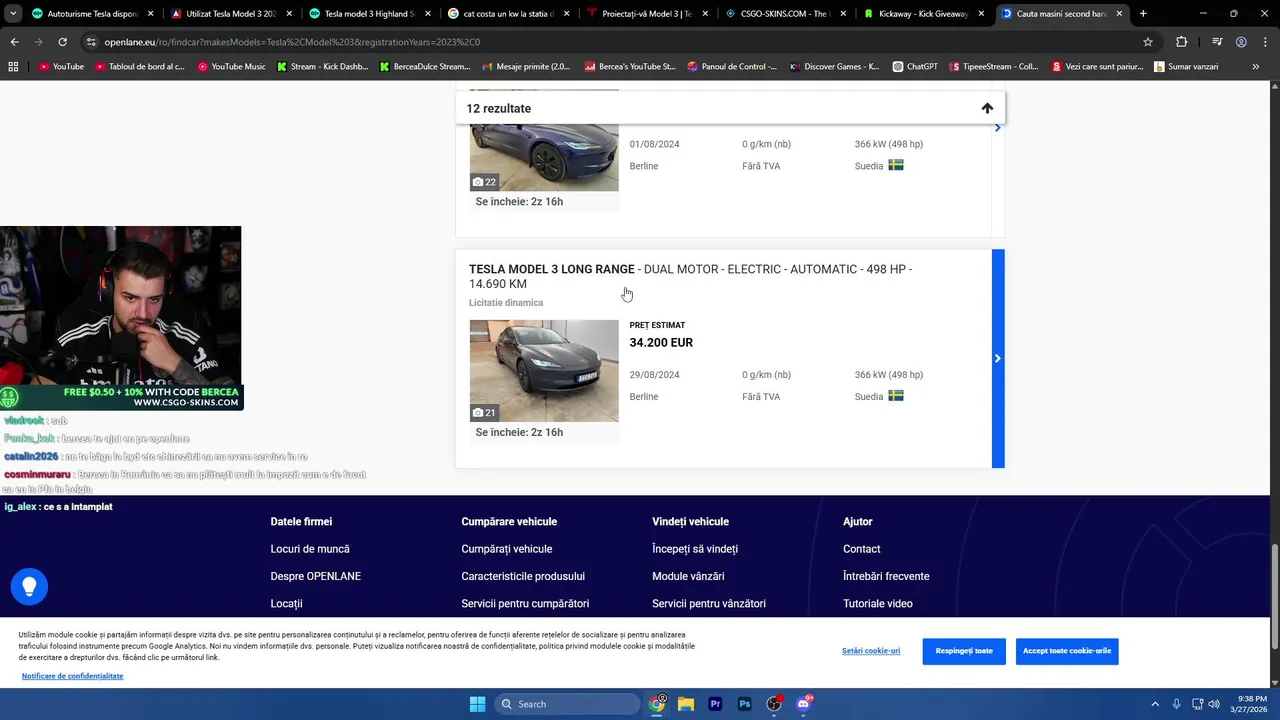Screen dimensions: 1280x720
Task: Switch to Autoturisme Tesla tab
Action: pos(92,14)
